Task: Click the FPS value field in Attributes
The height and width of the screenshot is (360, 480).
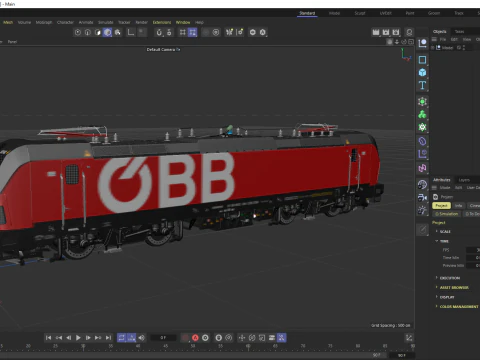Action: coord(473,250)
